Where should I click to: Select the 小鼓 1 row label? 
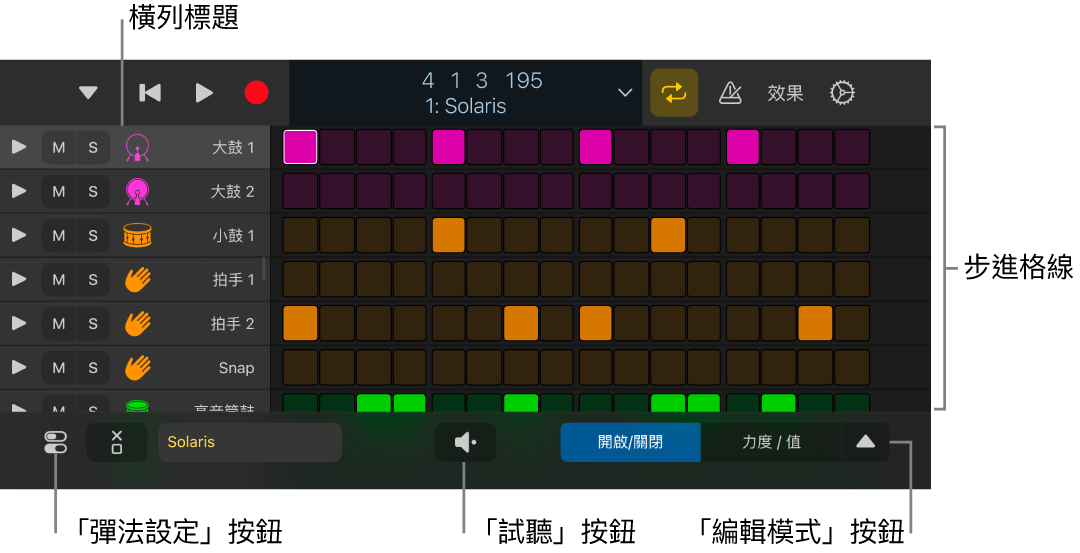[x=233, y=236]
